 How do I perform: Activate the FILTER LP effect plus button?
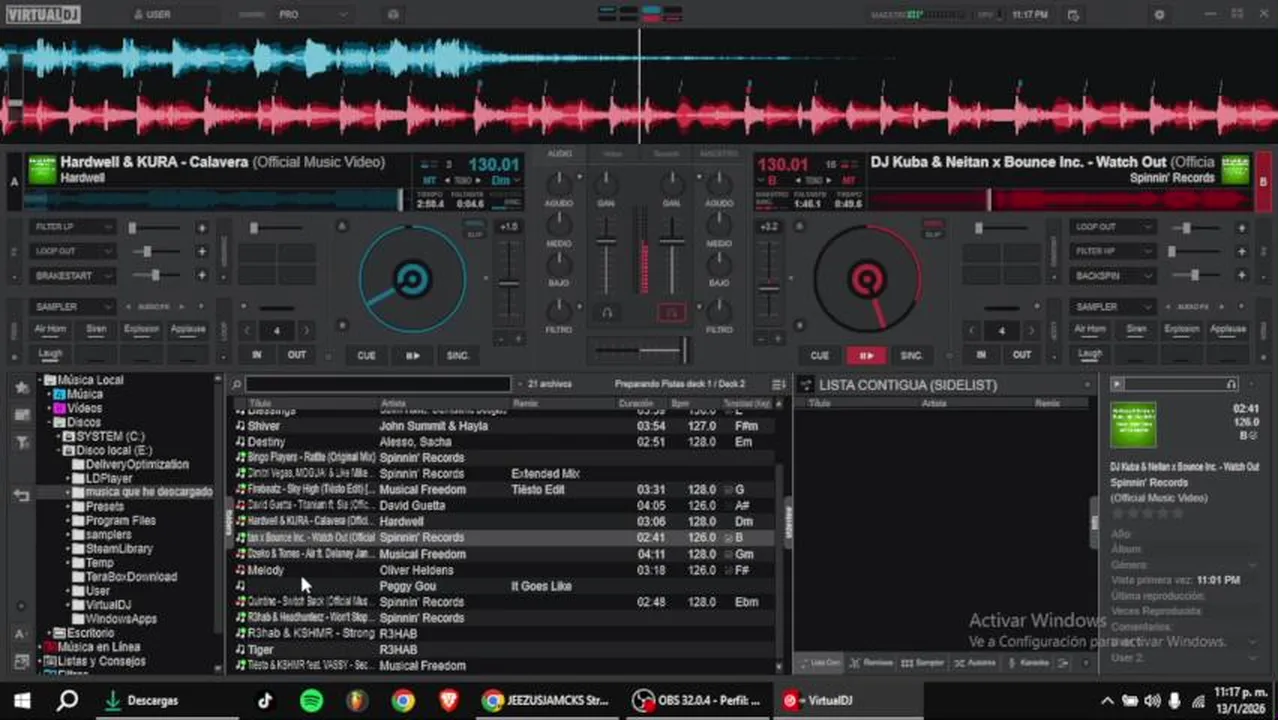pos(202,227)
